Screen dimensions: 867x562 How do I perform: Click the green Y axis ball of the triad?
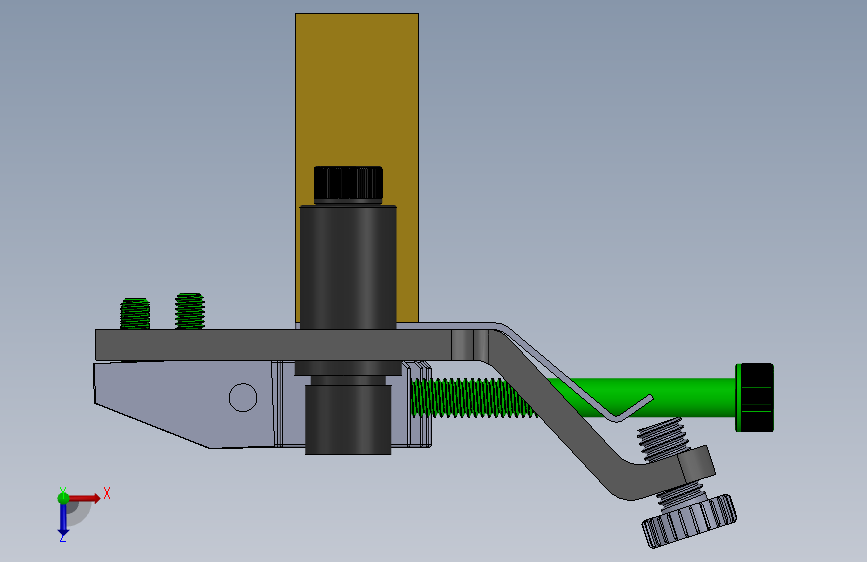point(63,498)
